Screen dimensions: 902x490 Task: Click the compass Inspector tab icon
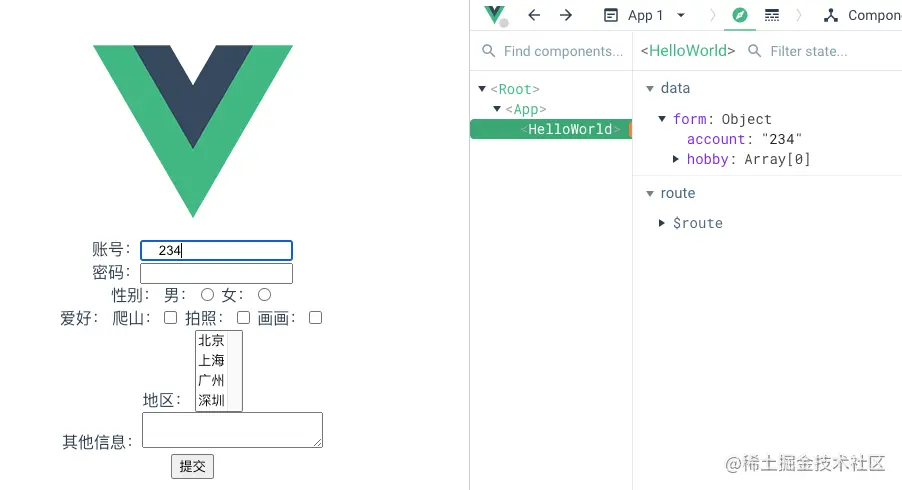coord(740,15)
